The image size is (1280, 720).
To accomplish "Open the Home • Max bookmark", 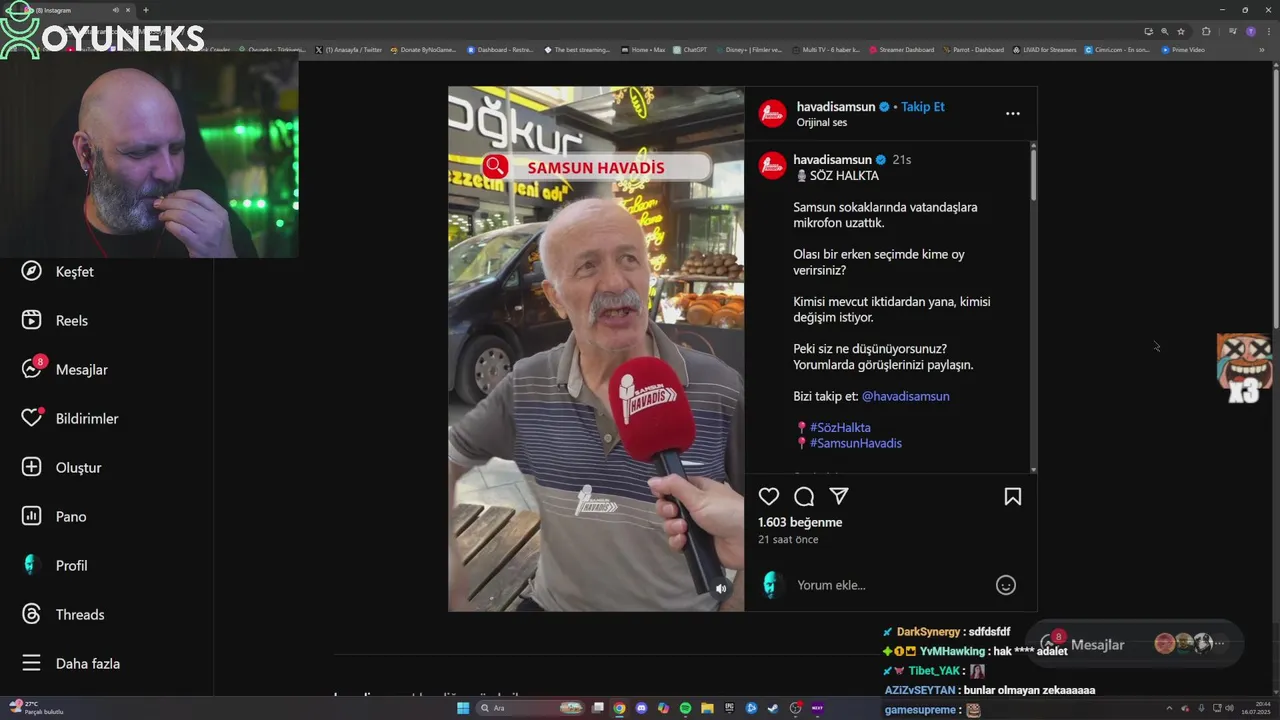I will (642, 49).
